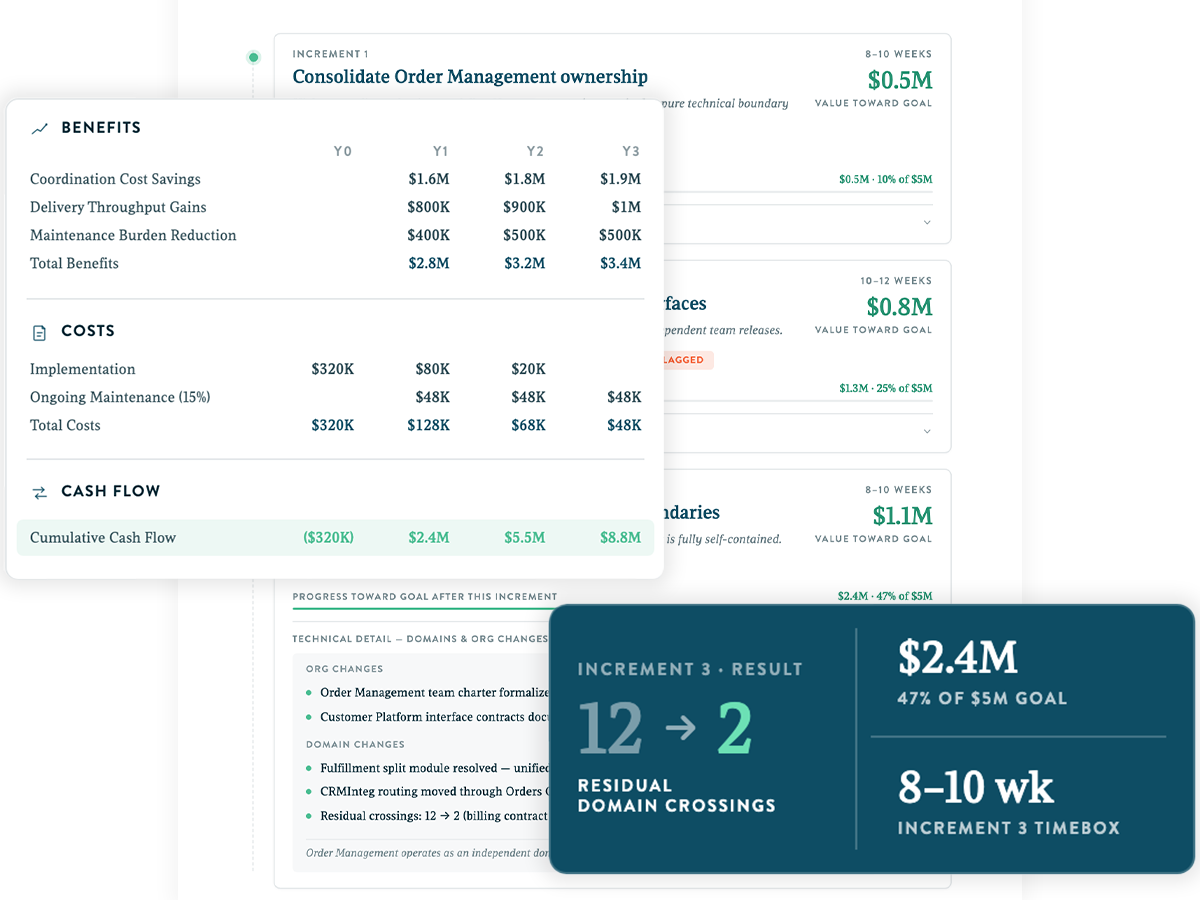Select the Coordination Cost Savings row label
Screen dimensions: 1200x900
(x=115, y=180)
